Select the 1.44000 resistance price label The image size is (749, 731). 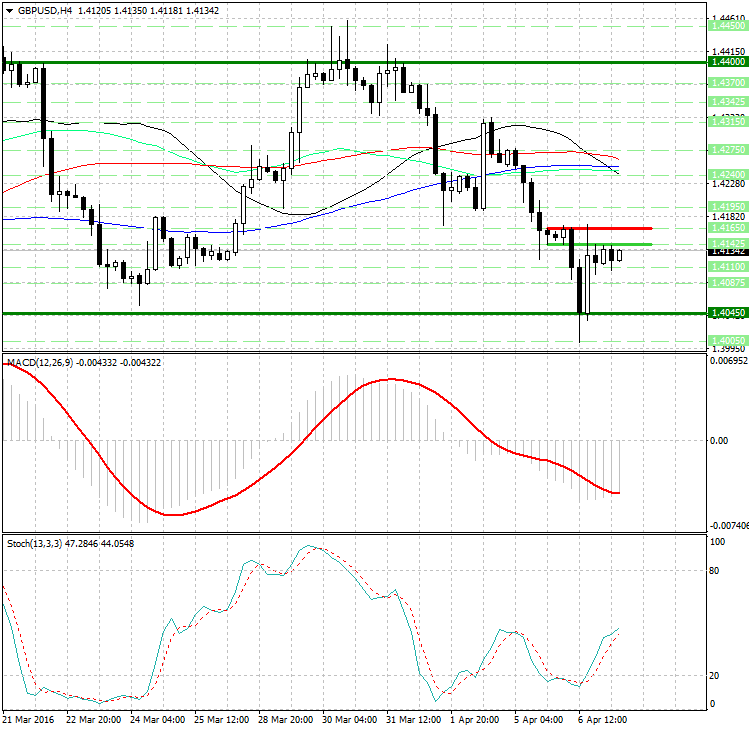[726, 62]
